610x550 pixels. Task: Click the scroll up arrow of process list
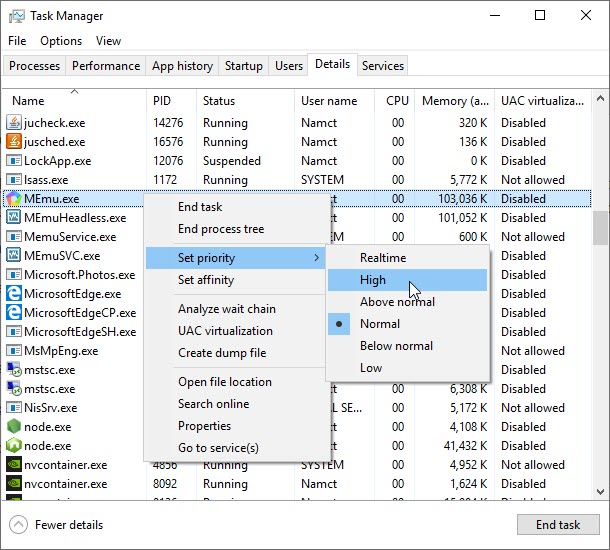click(600, 98)
